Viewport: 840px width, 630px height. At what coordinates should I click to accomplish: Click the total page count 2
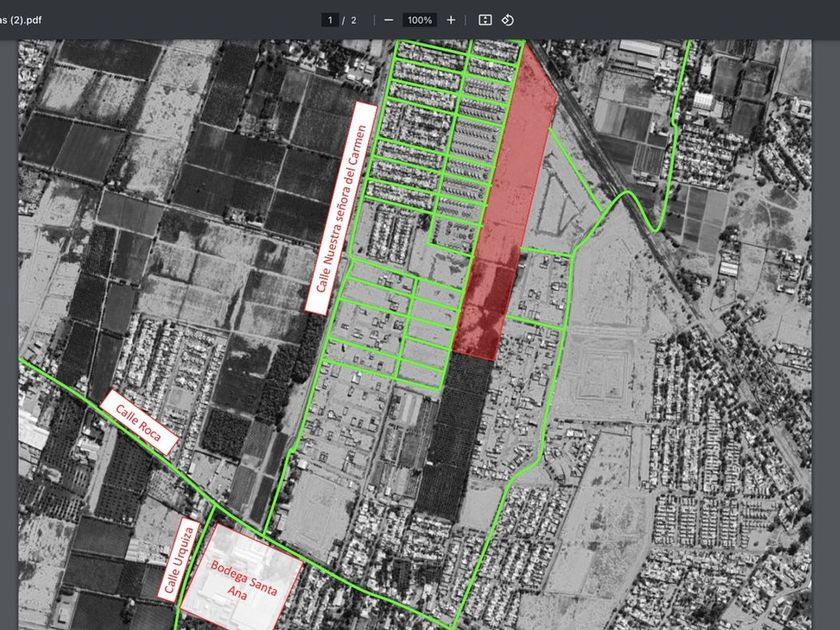click(x=353, y=20)
